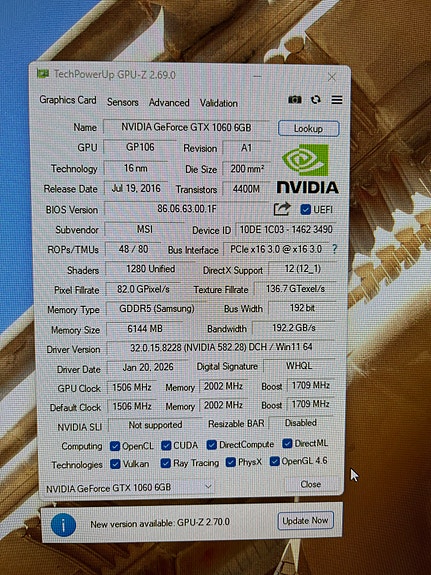Screen dimensions: 431x575
Task: Click the Device ID field 10DE 1C03
Action: (286, 230)
